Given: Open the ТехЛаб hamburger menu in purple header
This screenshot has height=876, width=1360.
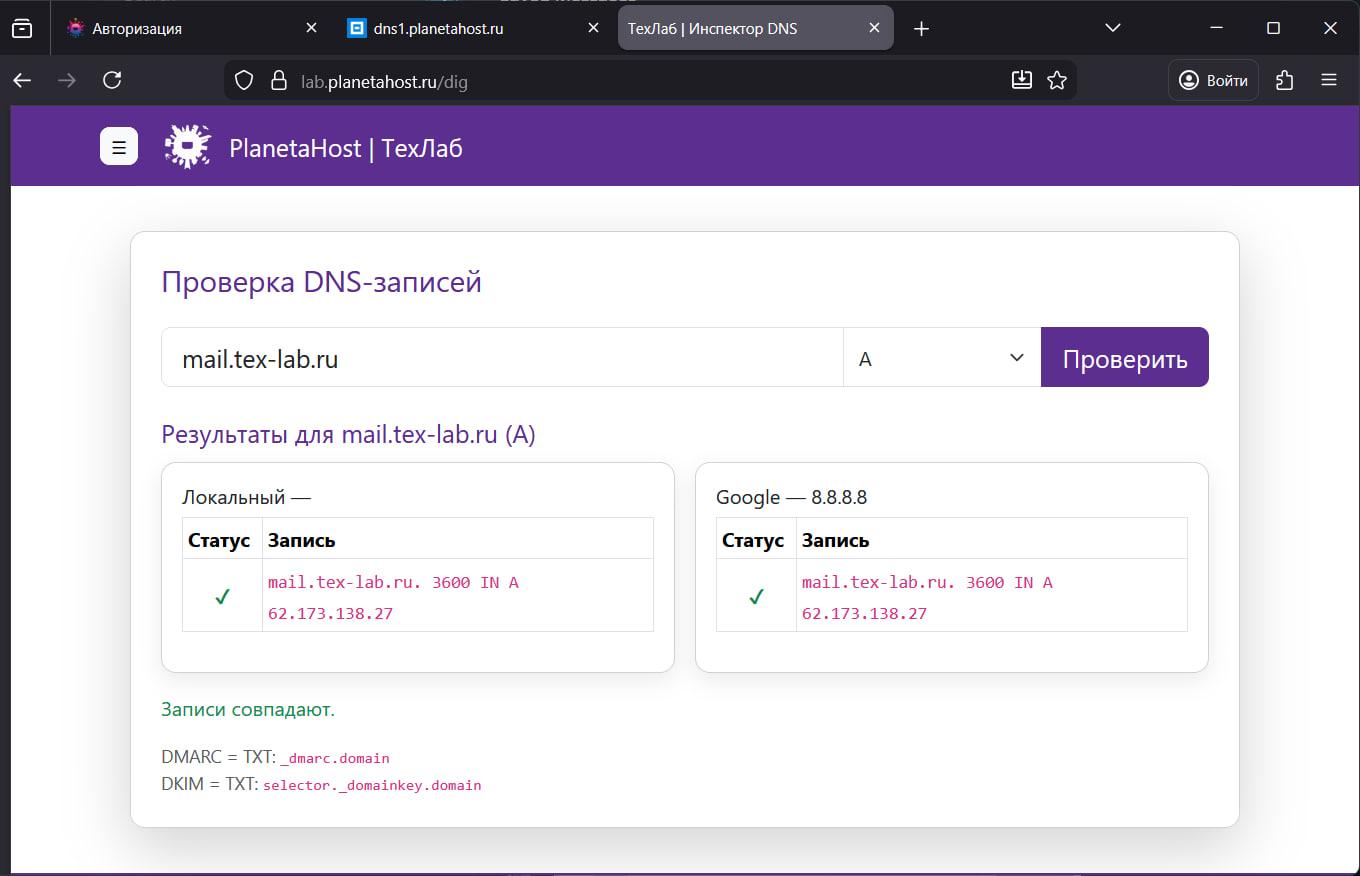Looking at the screenshot, I should [118, 145].
